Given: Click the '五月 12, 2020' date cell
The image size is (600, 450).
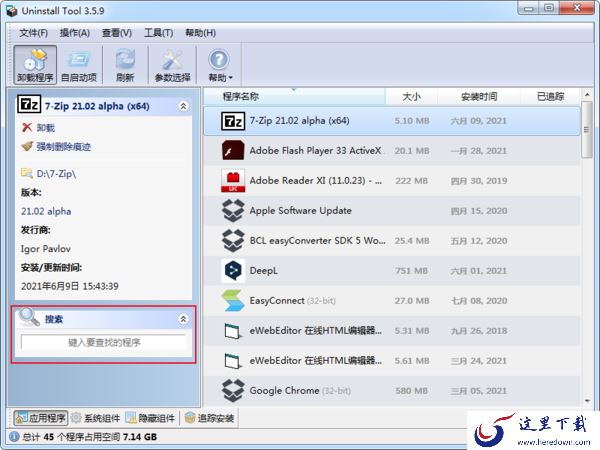Looking at the screenshot, I should 479,241.
